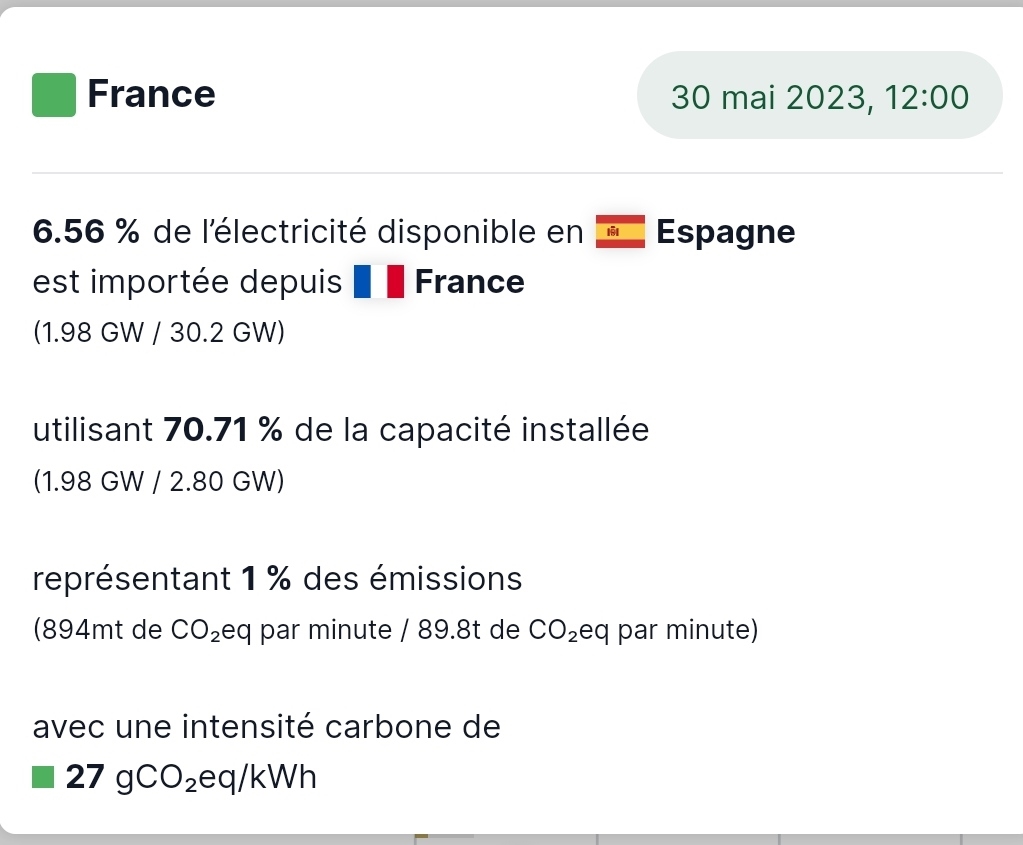The width and height of the screenshot is (1023, 845).
Task: Click the date pill showing 30 mai 2023
Action: (x=819, y=97)
